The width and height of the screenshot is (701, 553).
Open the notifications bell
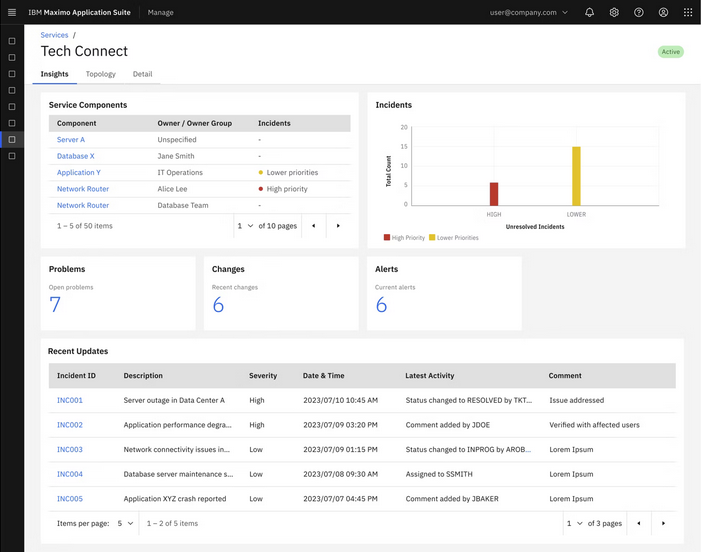coord(589,12)
